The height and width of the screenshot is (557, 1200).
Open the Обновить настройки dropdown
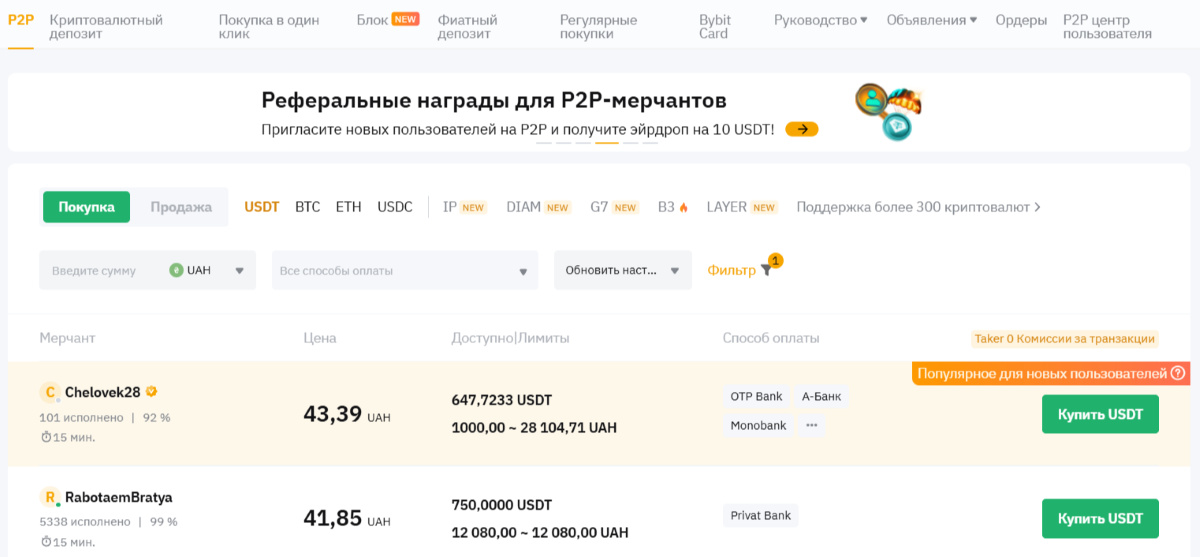click(x=622, y=271)
